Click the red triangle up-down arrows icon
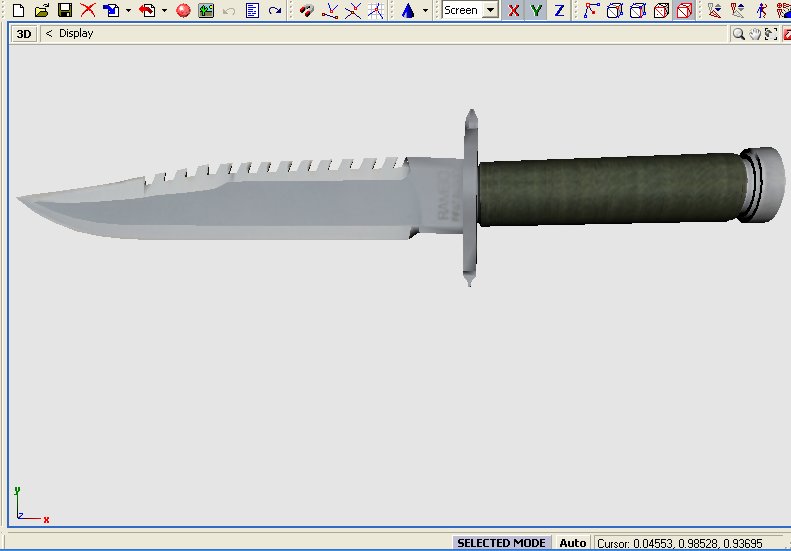This screenshot has width=791, height=551. click(714, 10)
